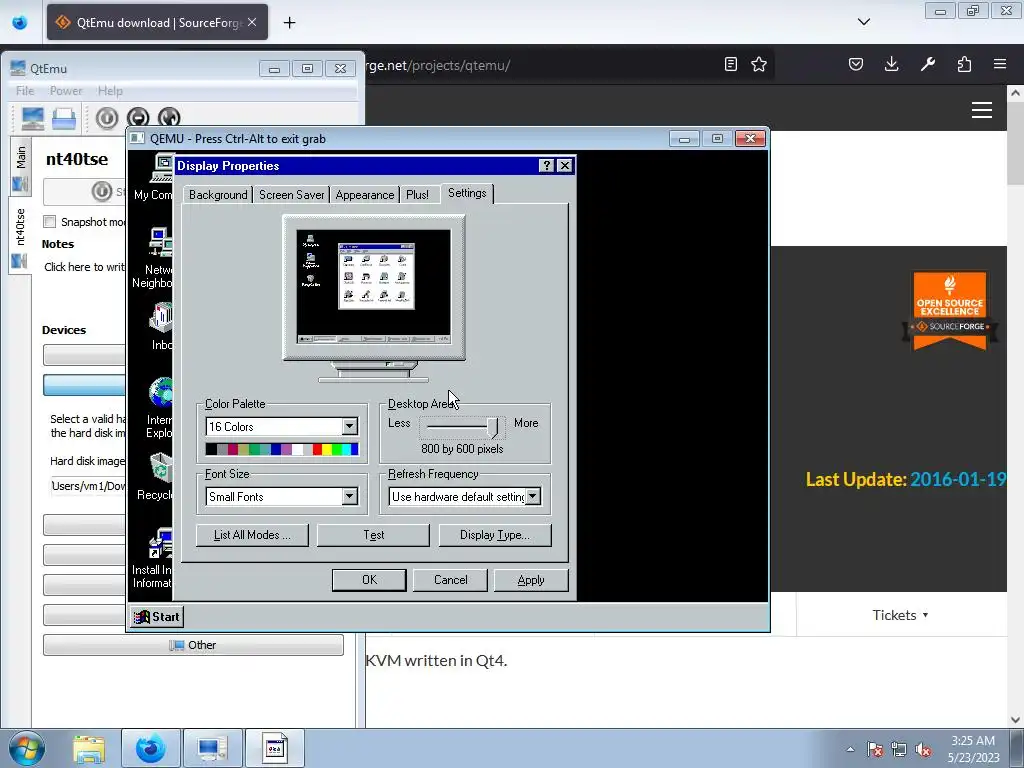Open the Power menu in QtEmu
Viewport: 1024px width, 768px height.
point(66,91)
